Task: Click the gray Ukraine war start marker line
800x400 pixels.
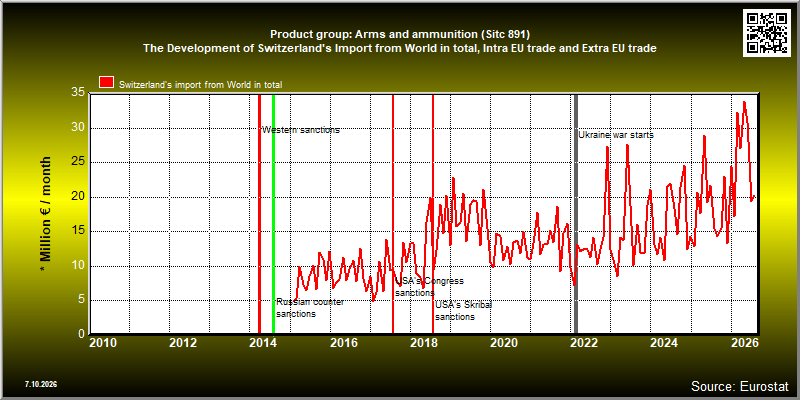Action: click(576, 214)
